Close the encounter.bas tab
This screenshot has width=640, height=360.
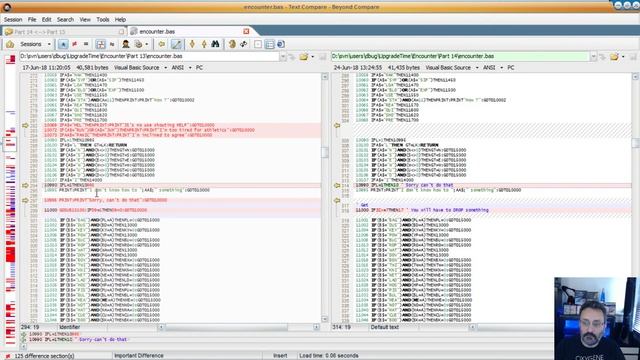246,31
